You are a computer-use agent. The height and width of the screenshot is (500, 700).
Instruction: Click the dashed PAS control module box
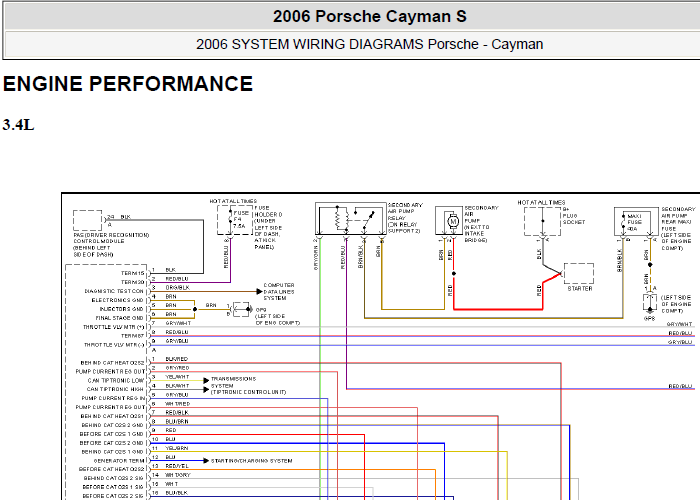(88, 221)
